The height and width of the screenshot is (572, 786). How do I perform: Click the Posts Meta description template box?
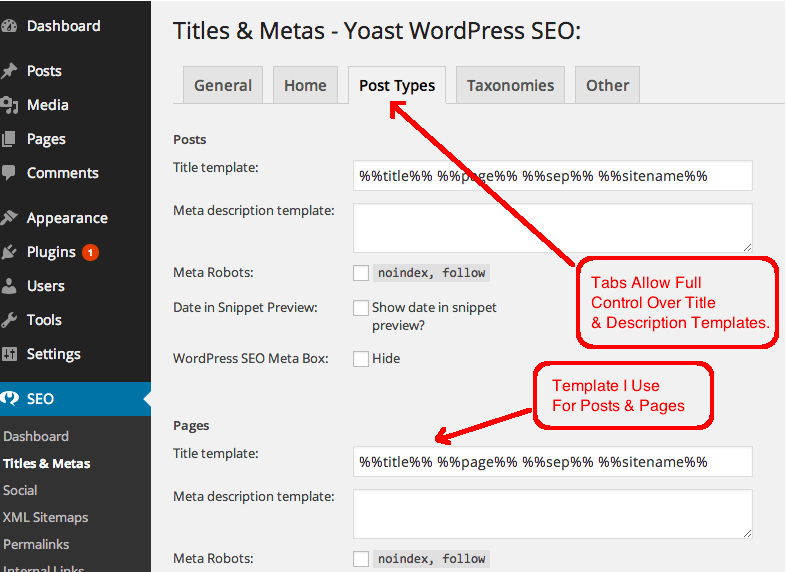552,228
